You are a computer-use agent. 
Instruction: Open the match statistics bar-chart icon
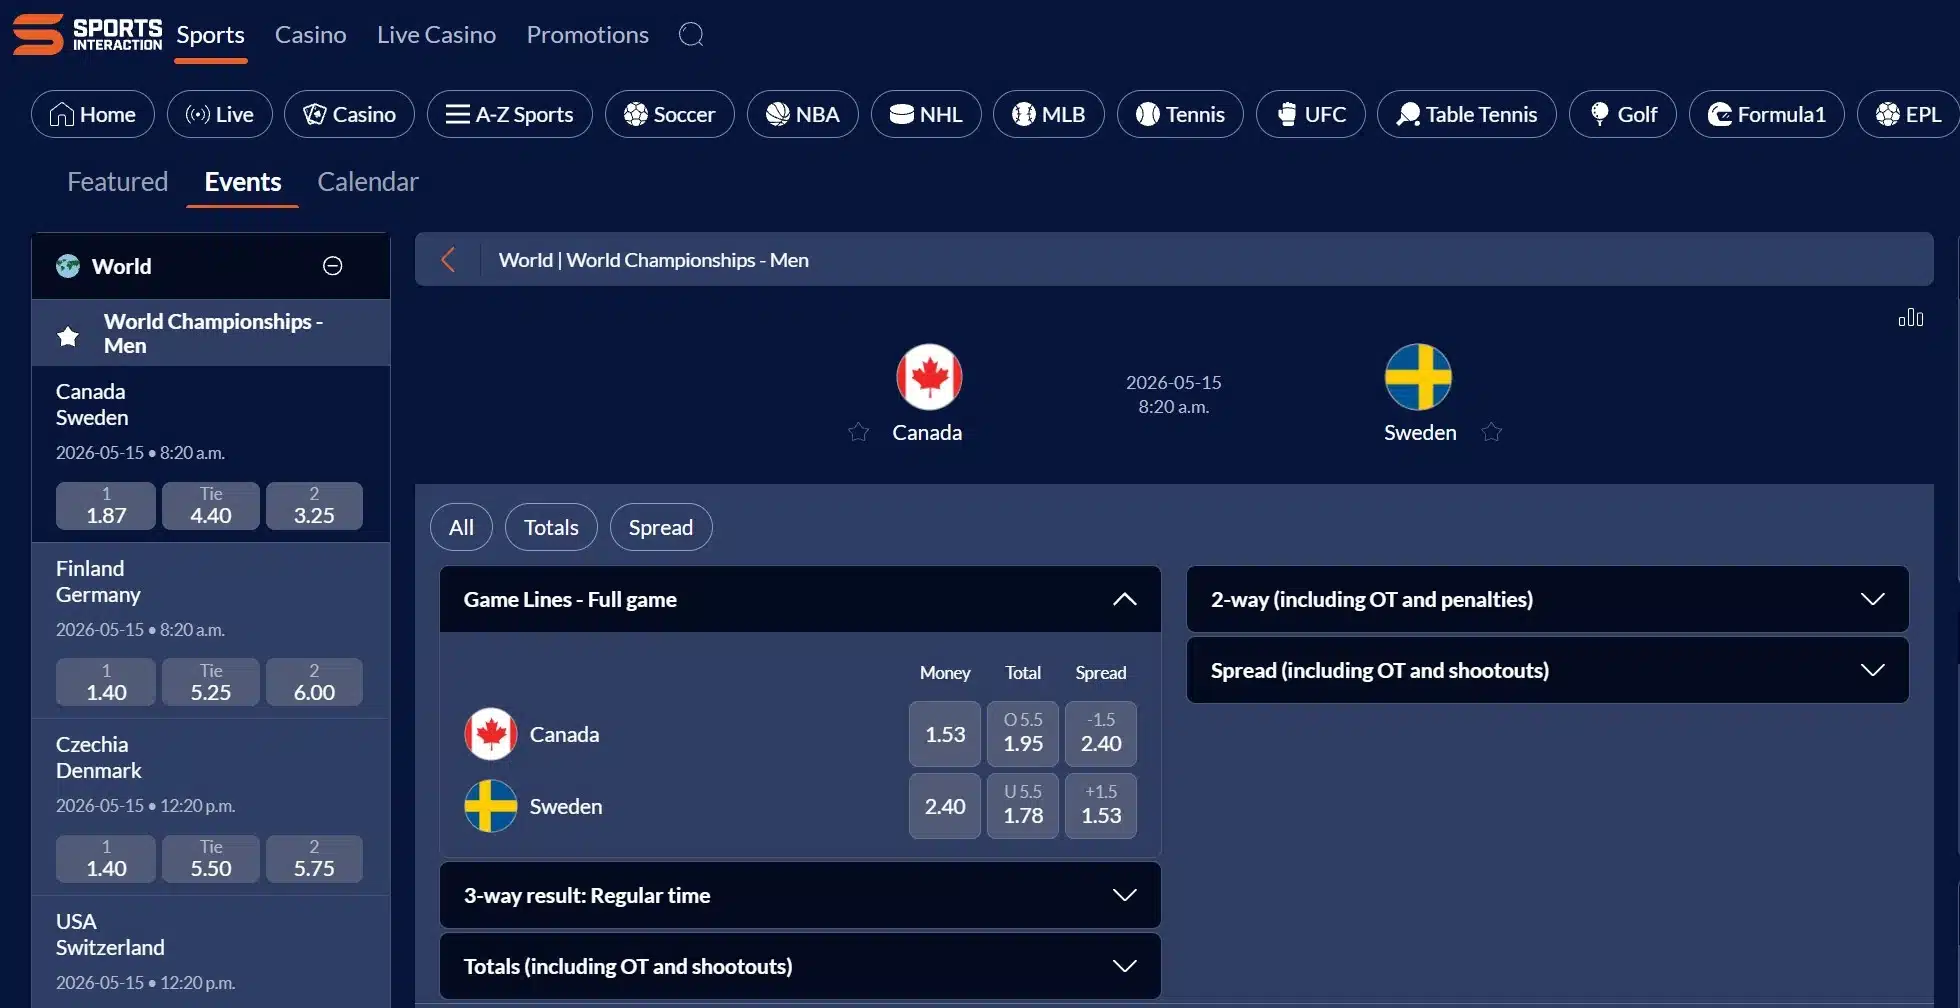point(1911,317)
